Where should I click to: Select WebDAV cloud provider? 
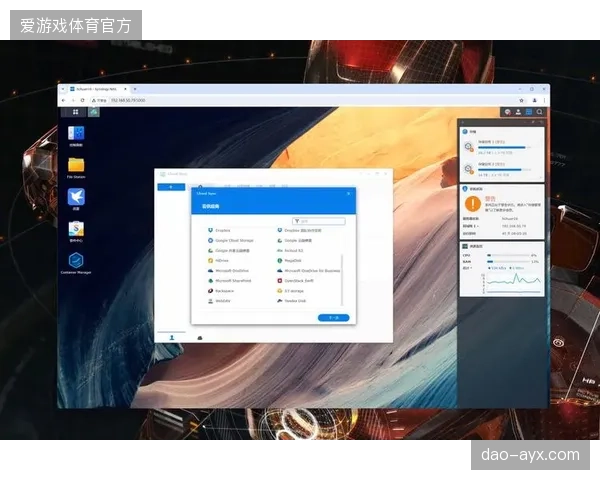tap(219, 301)
